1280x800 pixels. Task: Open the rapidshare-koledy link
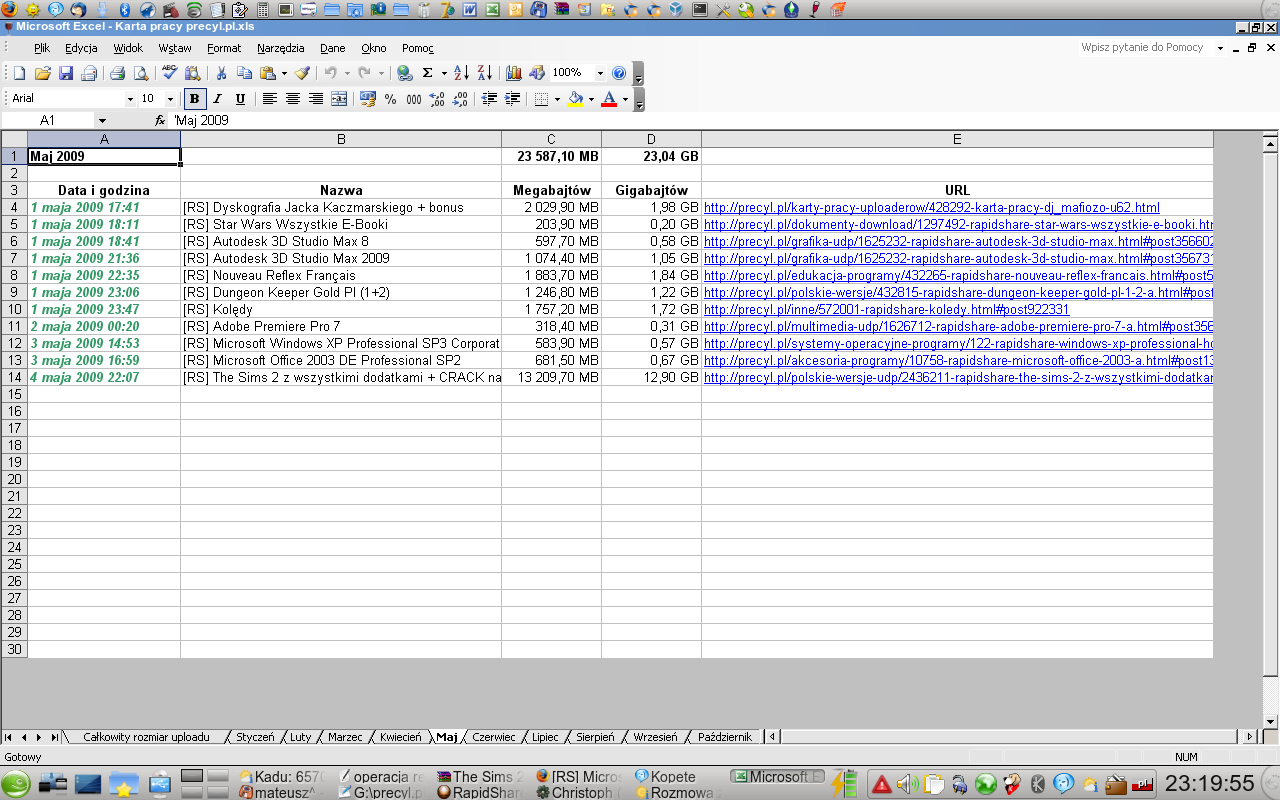(x=887, y=309)
